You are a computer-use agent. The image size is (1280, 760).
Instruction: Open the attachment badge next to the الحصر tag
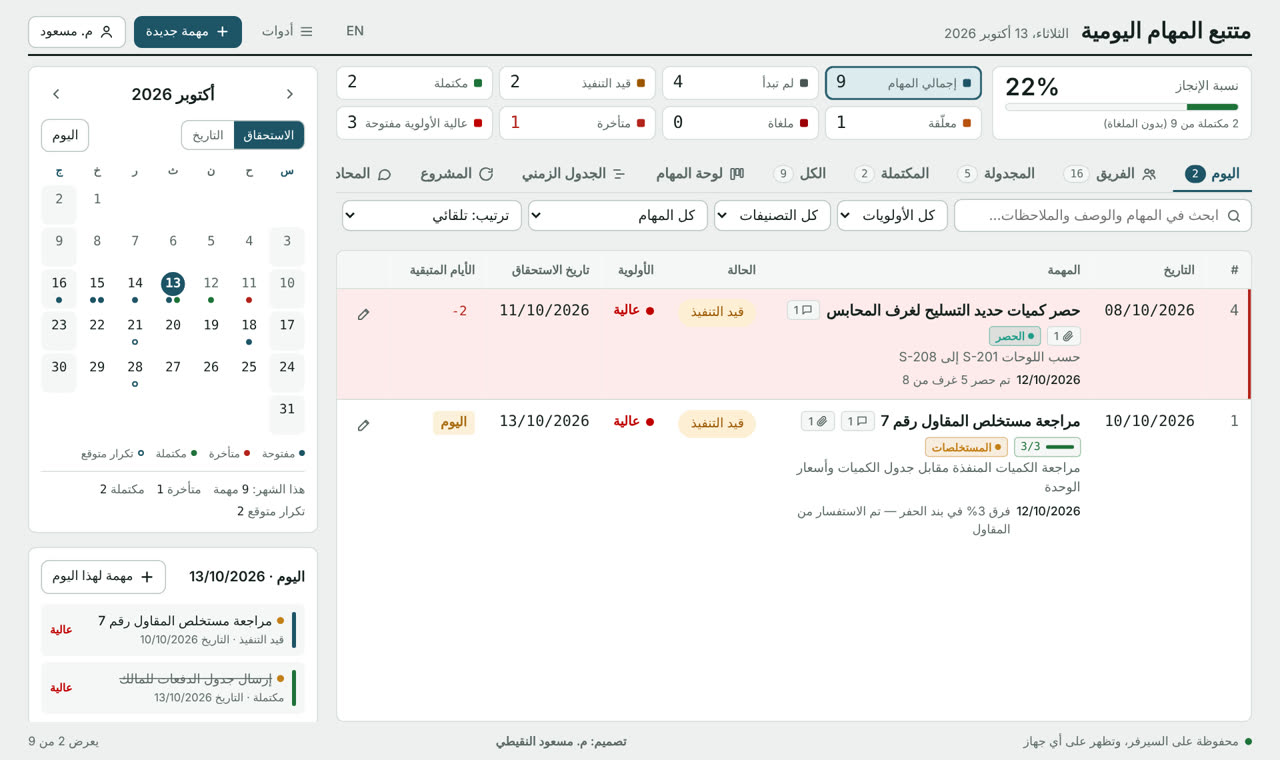(1064, 337)
